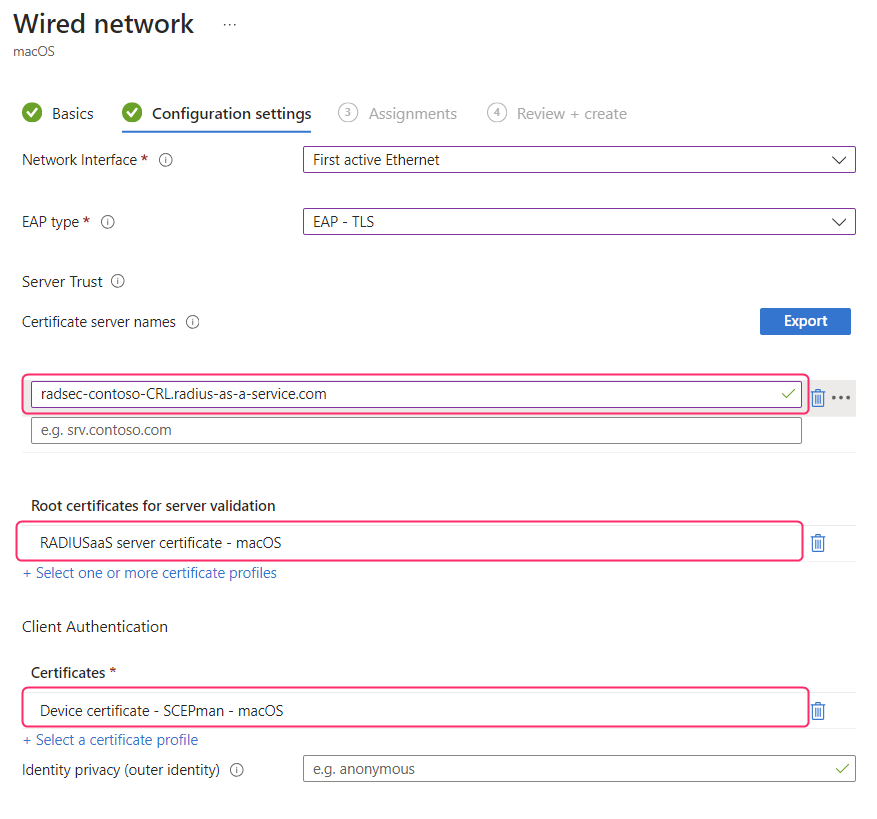Click the empty srv.contoso.com server name field

tap(416, 431)
